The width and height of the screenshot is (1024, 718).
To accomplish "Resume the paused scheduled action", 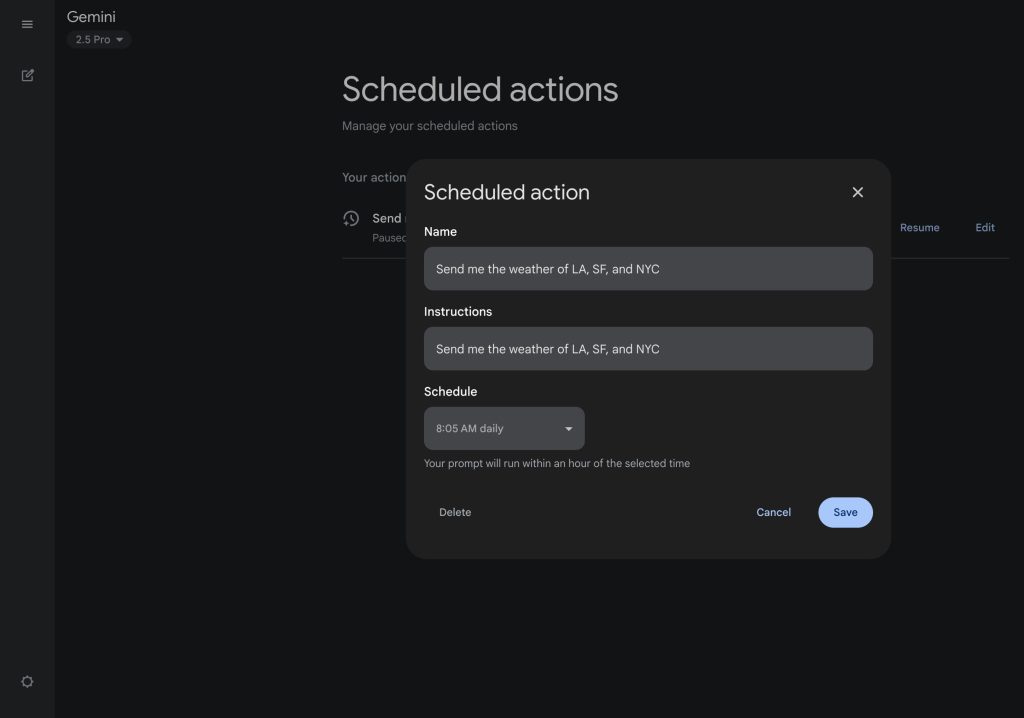I will click(919, 227).
